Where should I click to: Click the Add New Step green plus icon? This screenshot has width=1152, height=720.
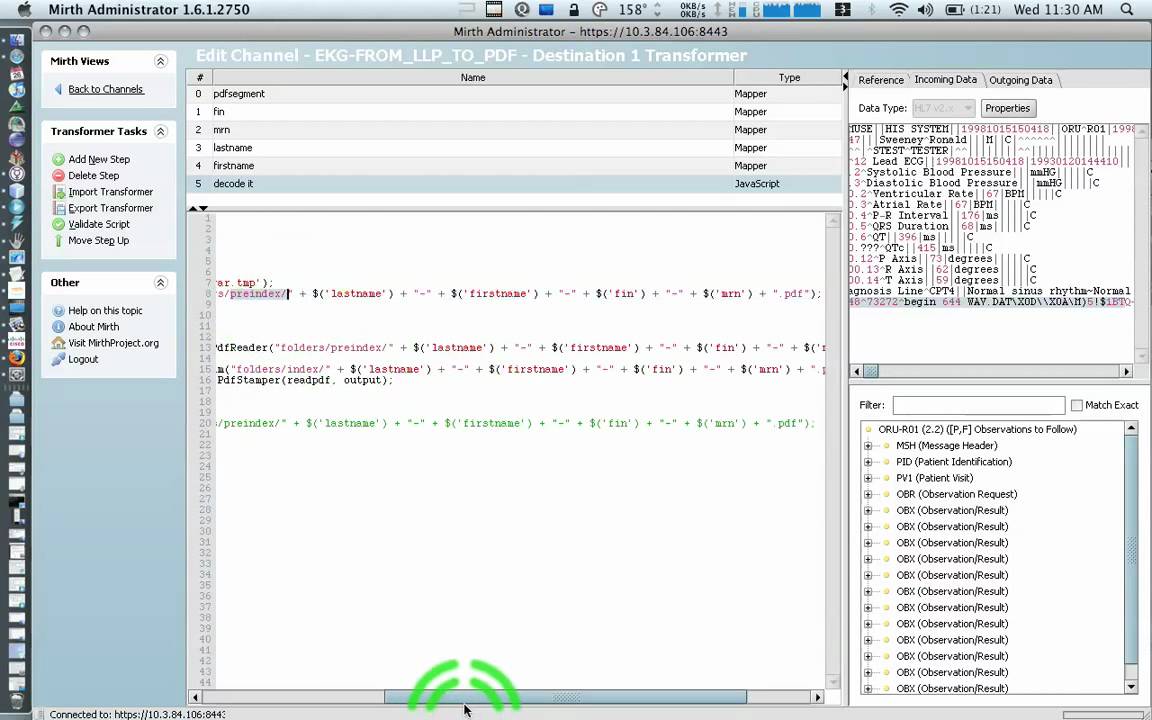pyautogui.click(x=59, y=159)
